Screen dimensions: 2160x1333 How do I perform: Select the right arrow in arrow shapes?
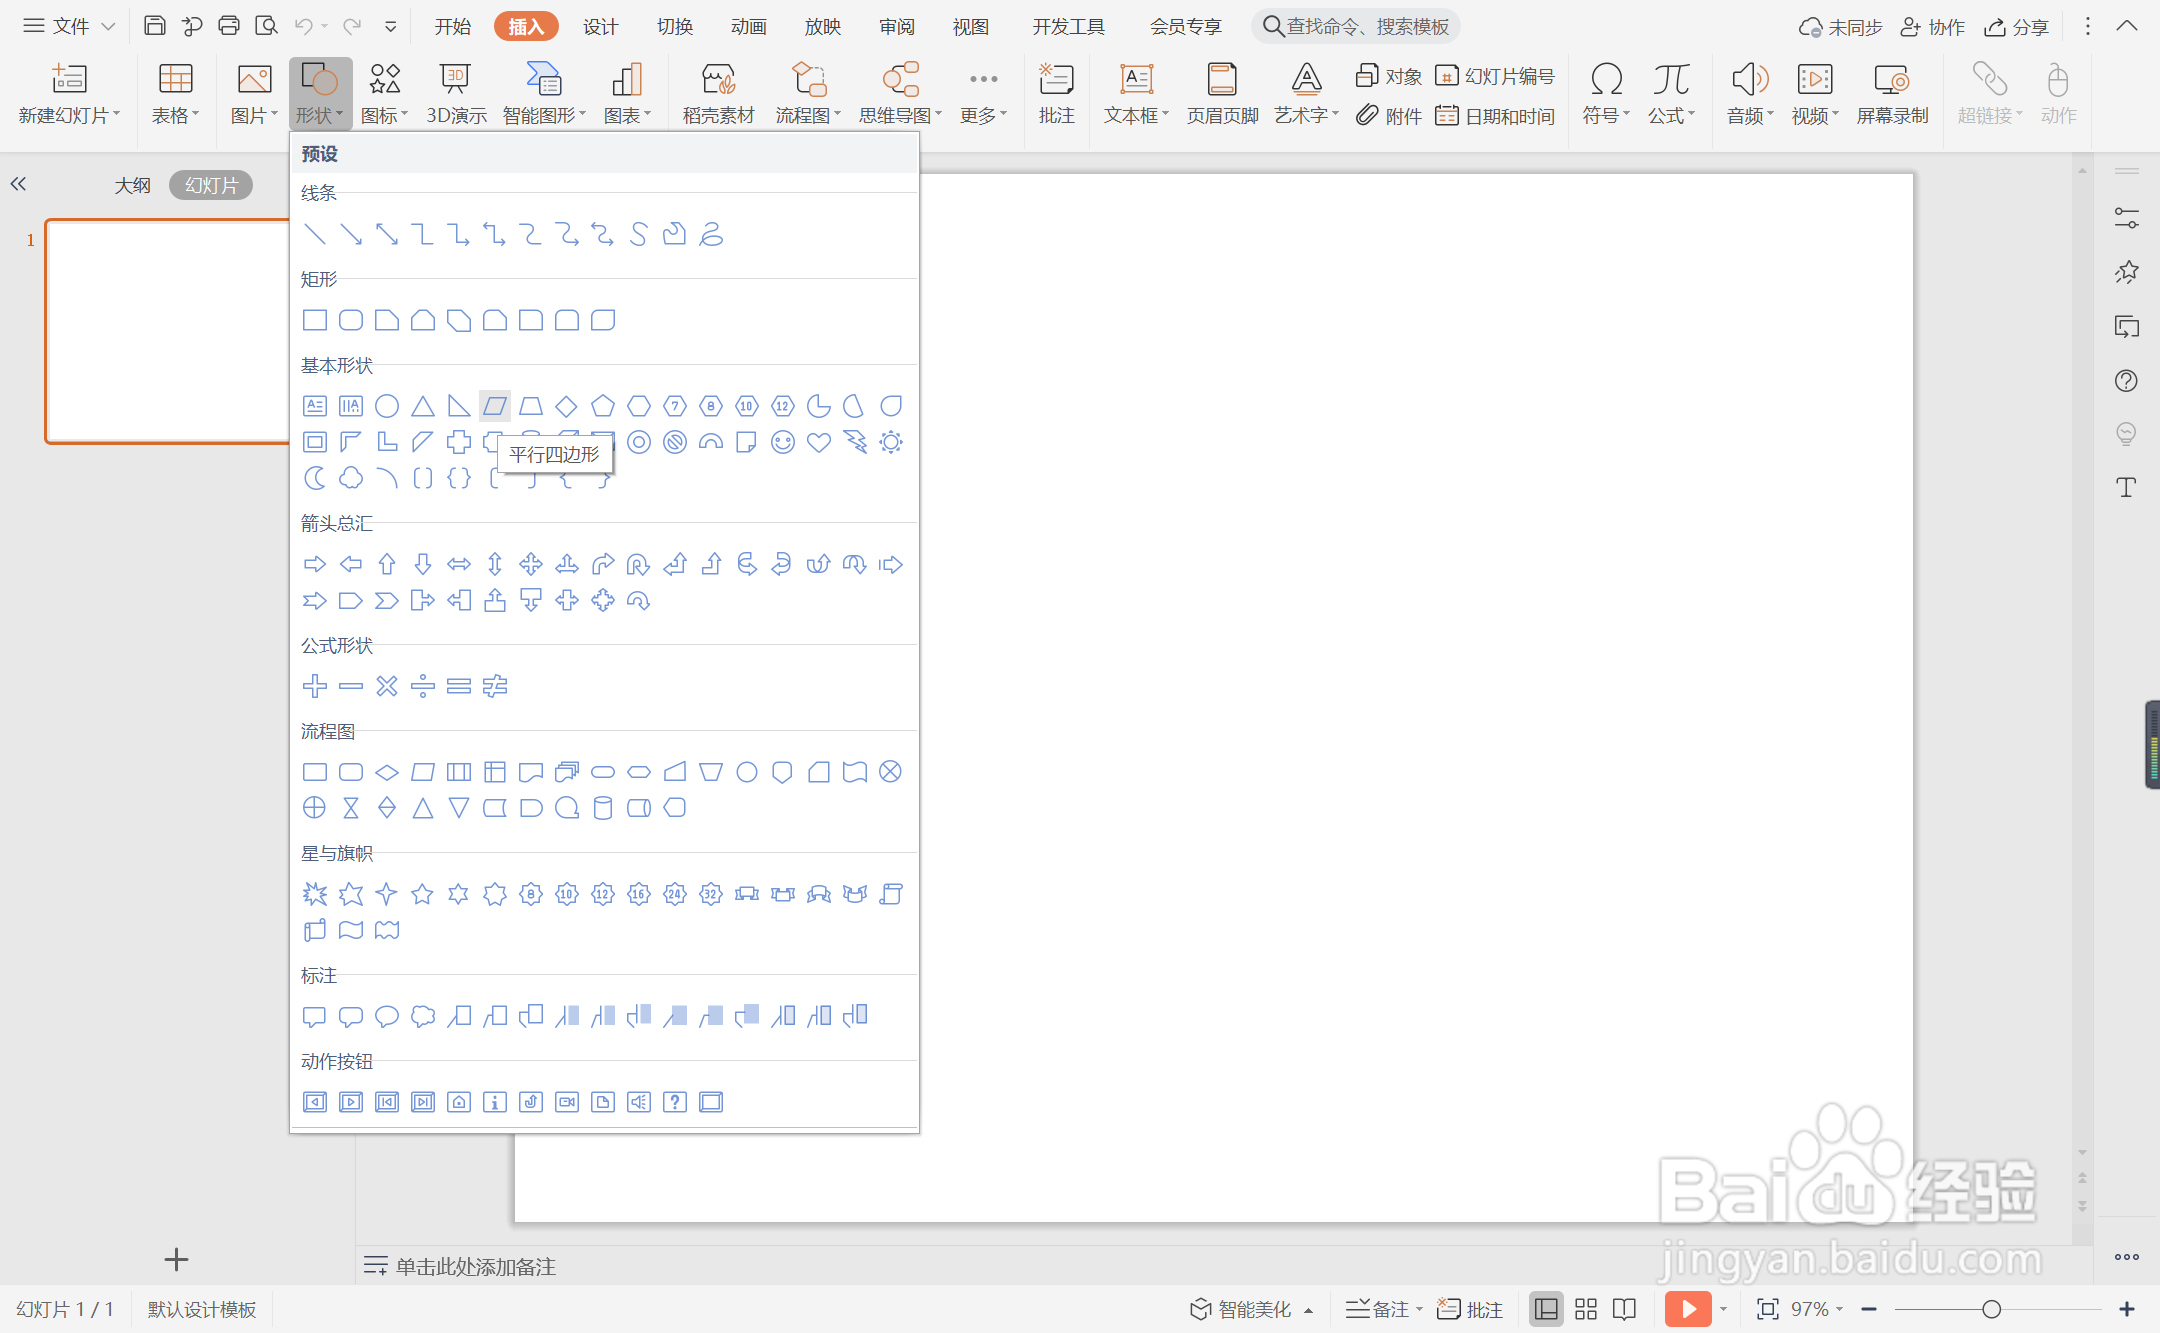click(x=315, y=564)
